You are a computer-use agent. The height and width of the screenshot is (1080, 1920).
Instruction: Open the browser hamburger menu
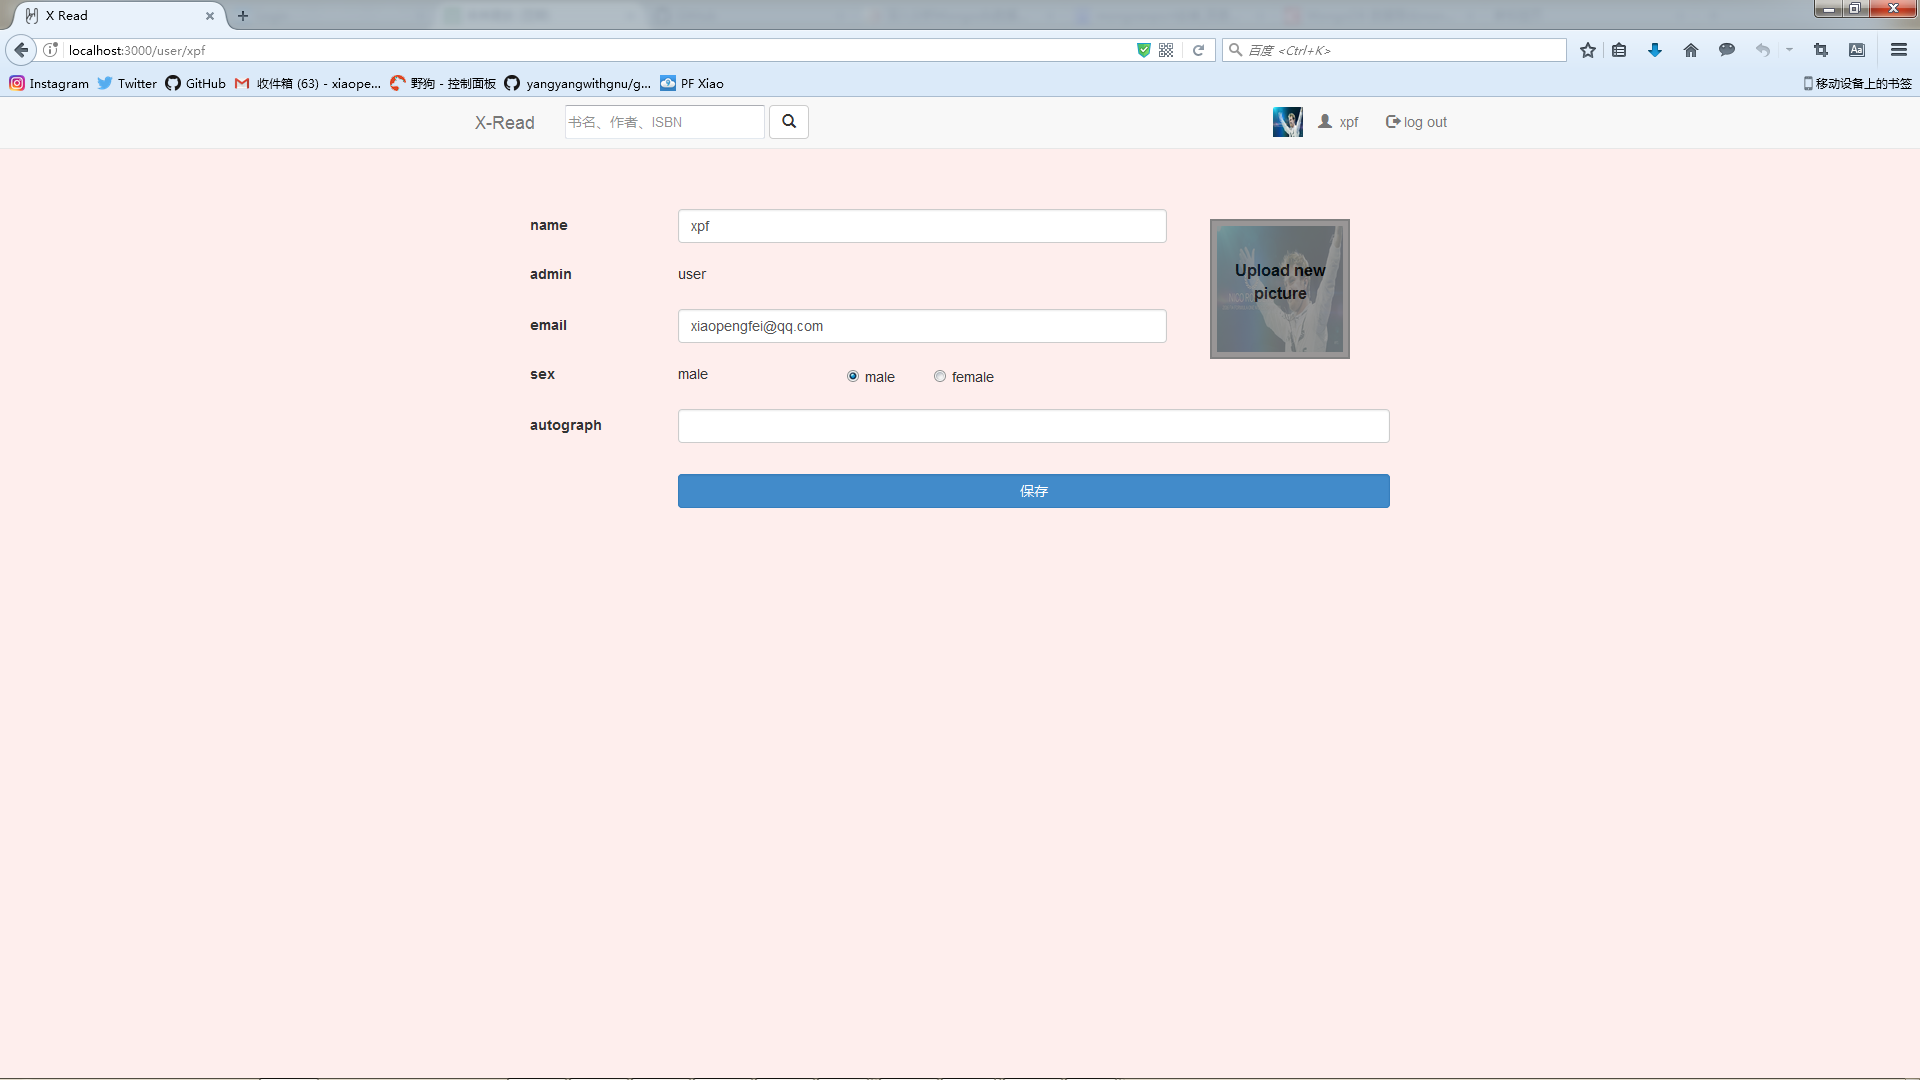[x=1899, y=50]
